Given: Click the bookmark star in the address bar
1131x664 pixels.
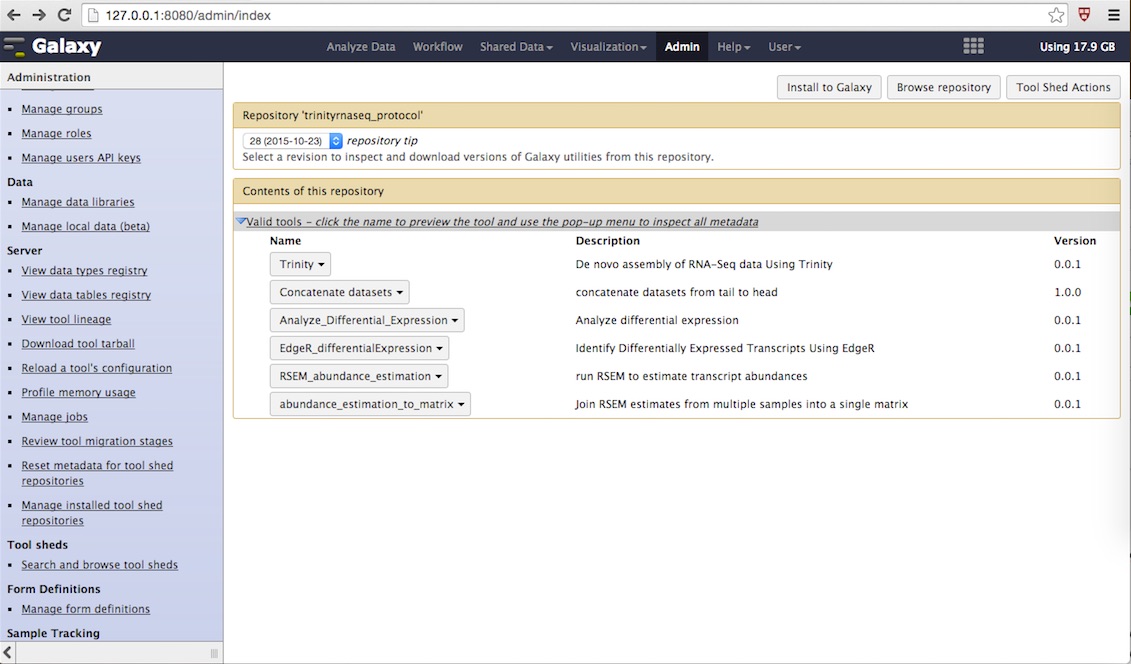Looking at the screenshot, I should [x=1055, y=15].
